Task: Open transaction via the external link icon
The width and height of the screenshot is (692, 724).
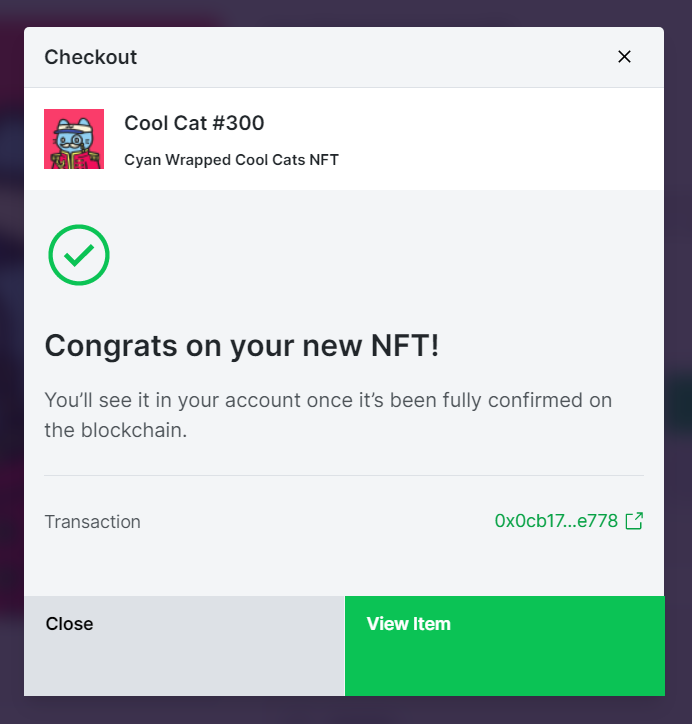Action: [x=634, y=521]
